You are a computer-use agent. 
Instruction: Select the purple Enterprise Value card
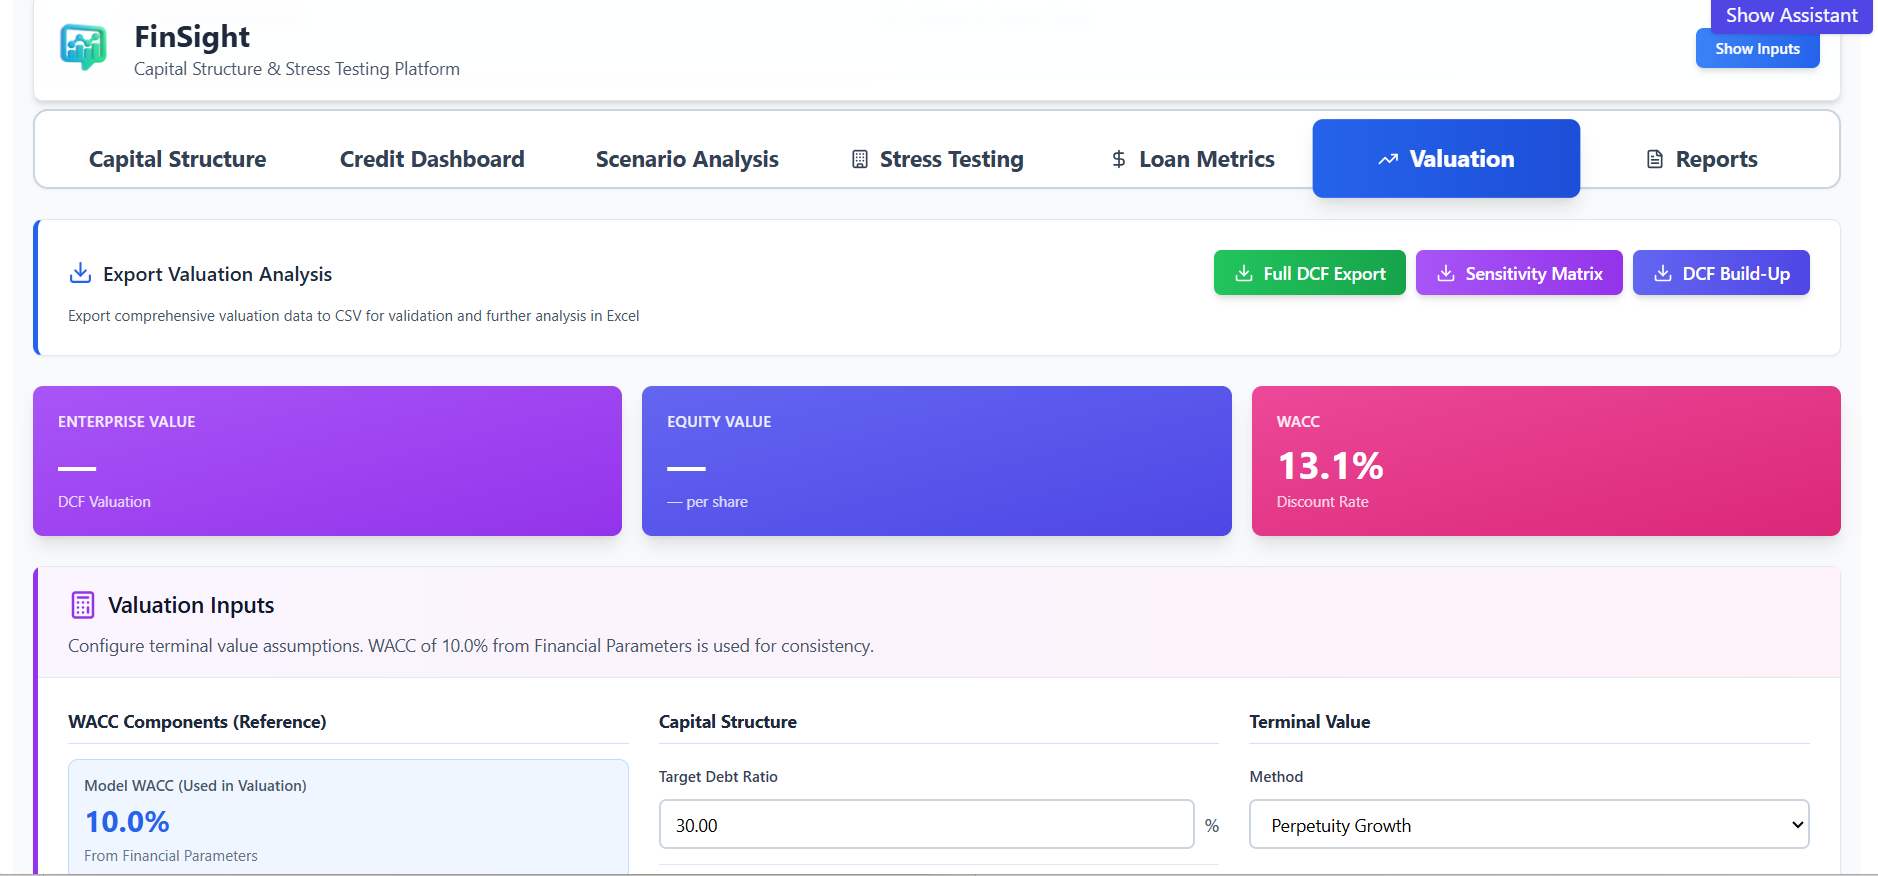(327, 461)
